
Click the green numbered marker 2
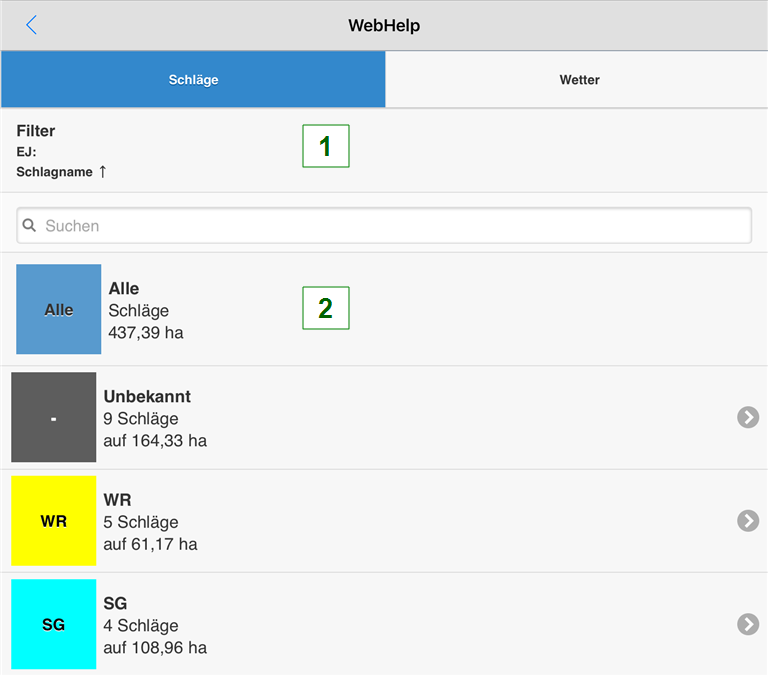pyautogui.click(x=325, y=308)
